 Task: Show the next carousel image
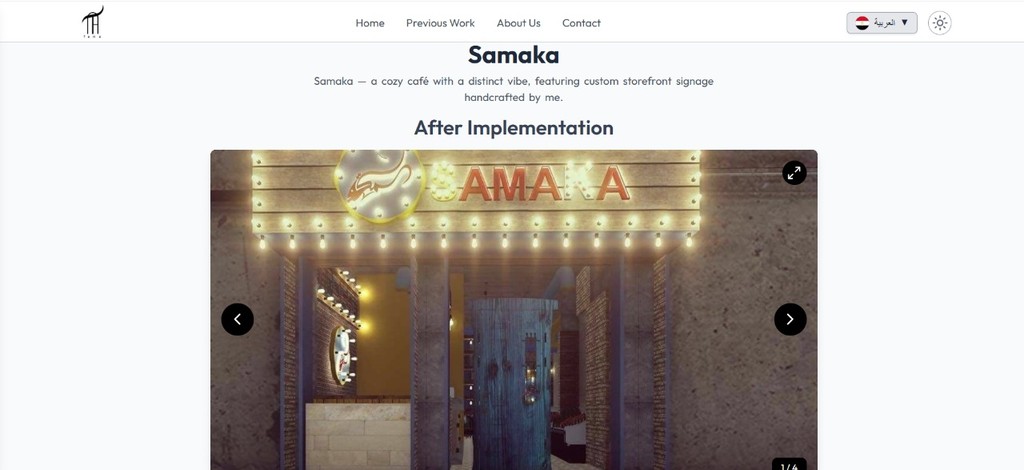click(x=790, y=319)
